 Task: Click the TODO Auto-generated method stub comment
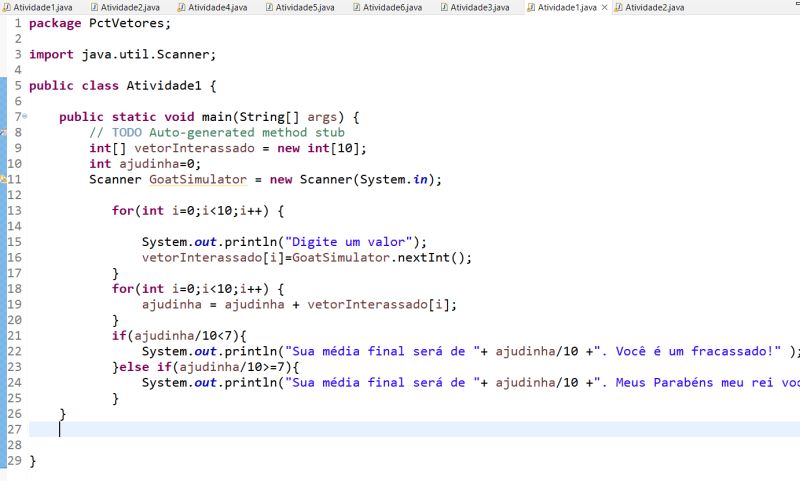click(x=217, y=133)
